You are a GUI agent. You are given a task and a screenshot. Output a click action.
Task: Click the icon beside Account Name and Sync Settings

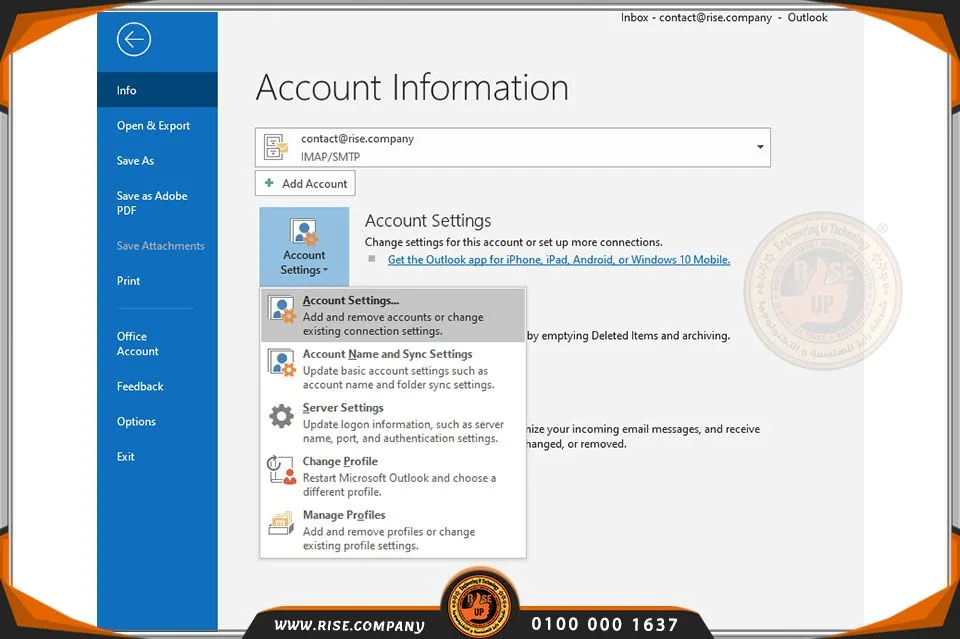pyautogui.click(x=282, y=363)
